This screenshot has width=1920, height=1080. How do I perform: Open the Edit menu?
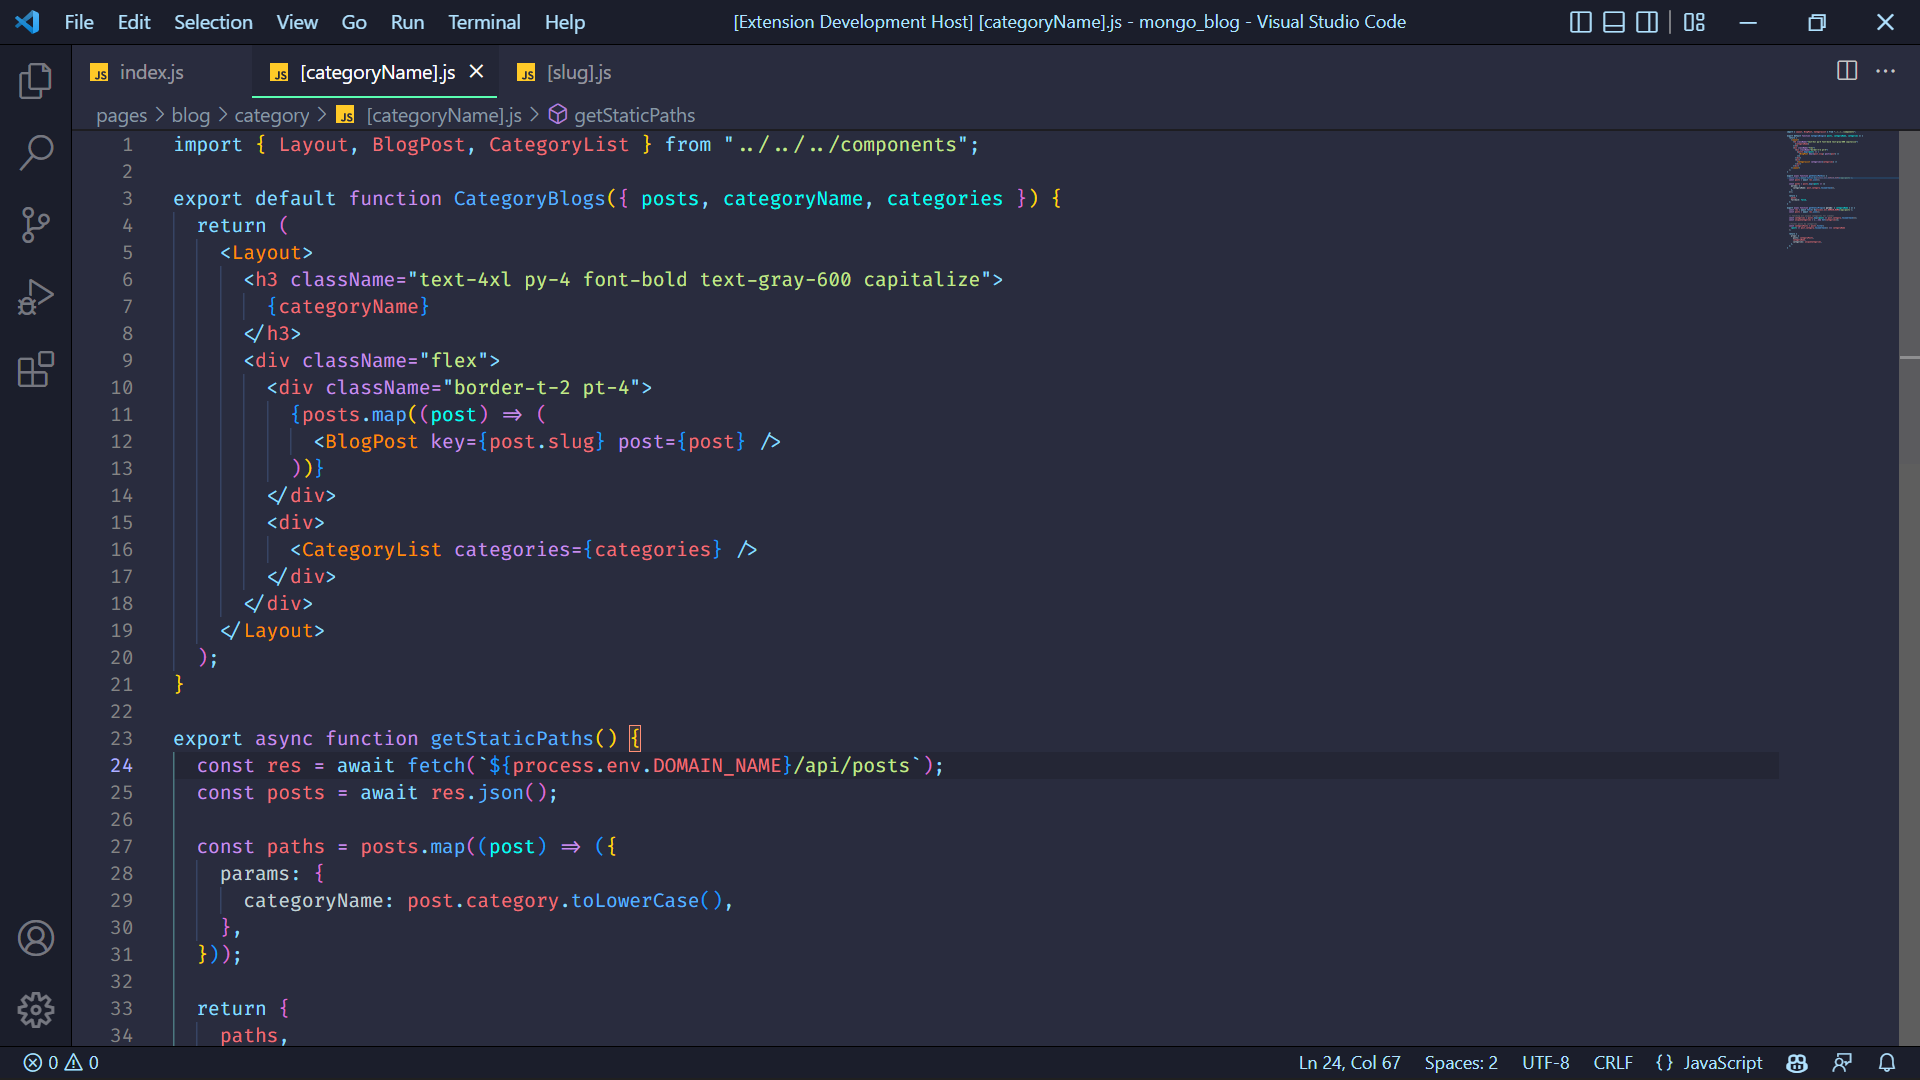pos(134,22)
